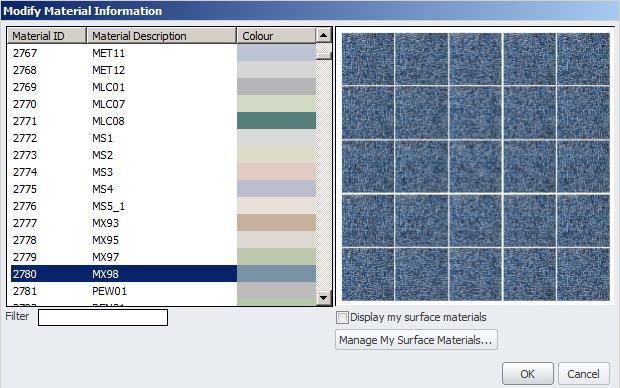Click material ID 2777

[25, 223]
